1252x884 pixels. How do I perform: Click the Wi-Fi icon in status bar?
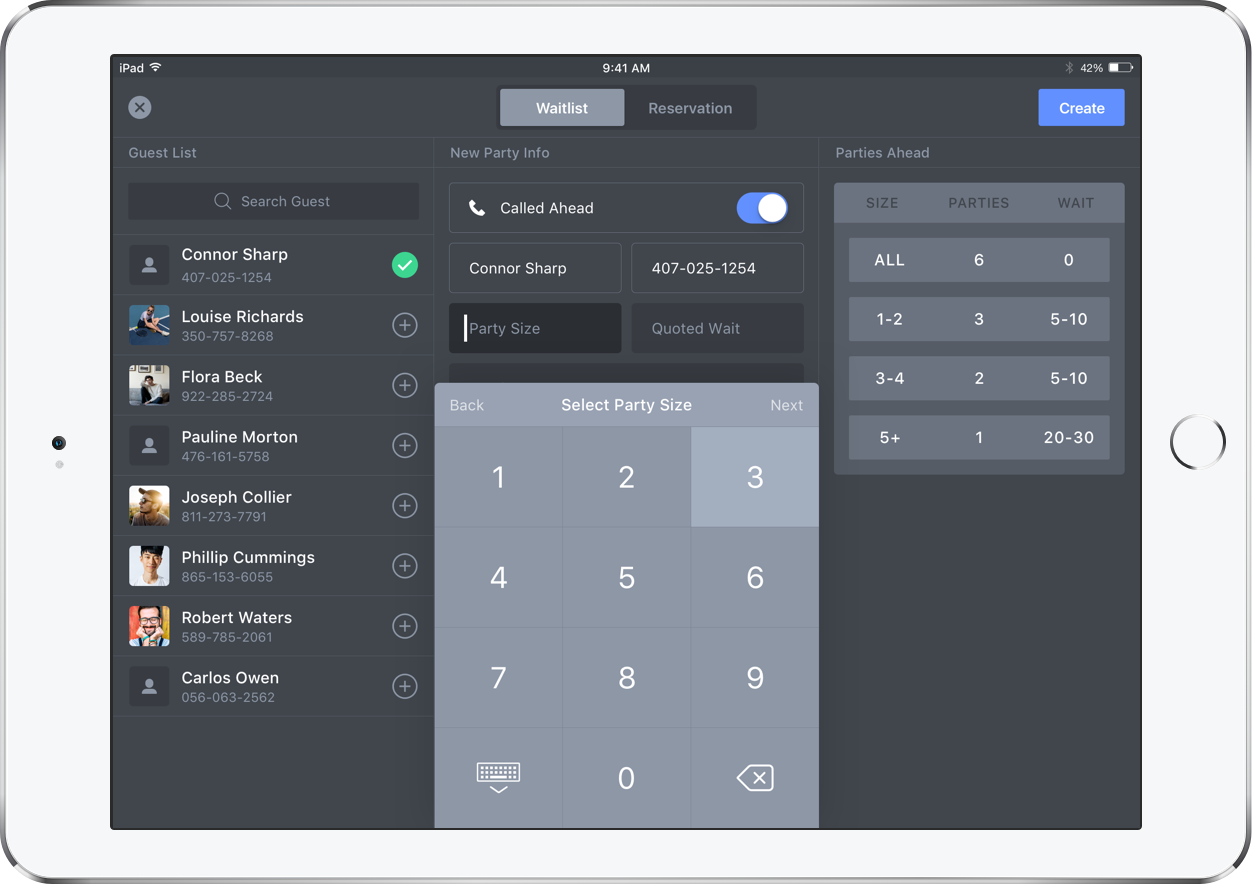[x=156, y=68]
